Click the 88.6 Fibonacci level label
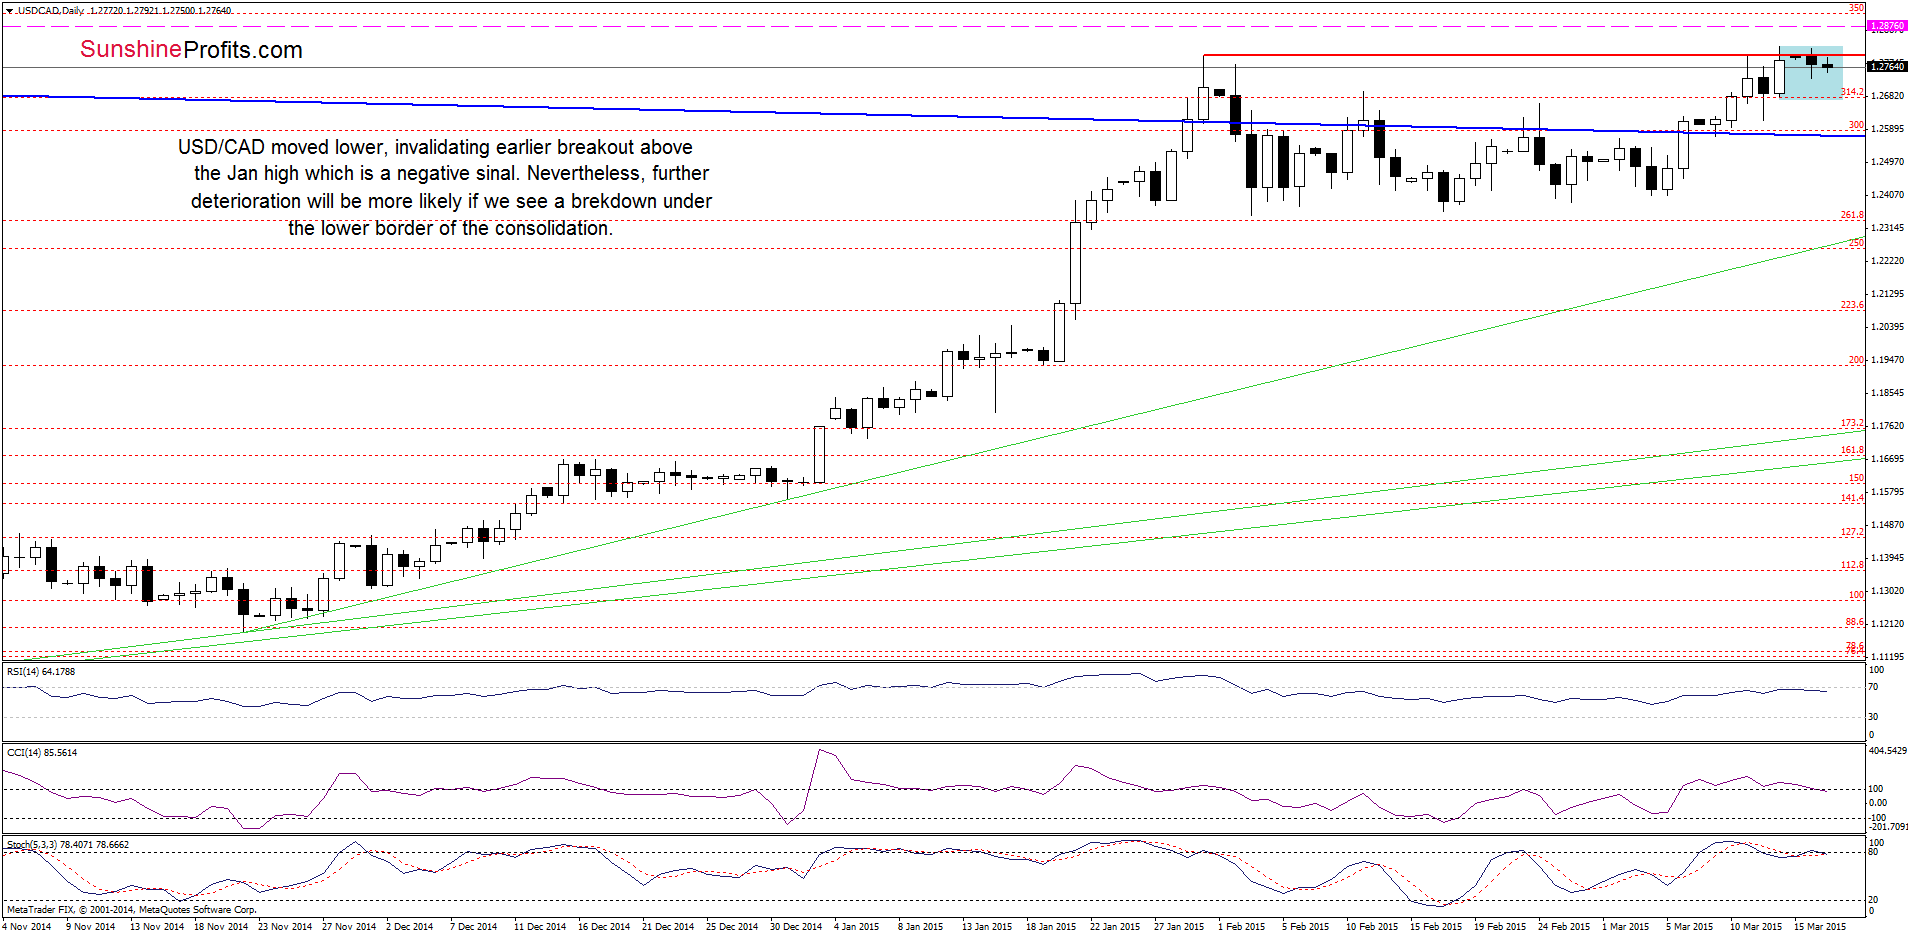1908x935 pixels. (x=1854, y=622)
